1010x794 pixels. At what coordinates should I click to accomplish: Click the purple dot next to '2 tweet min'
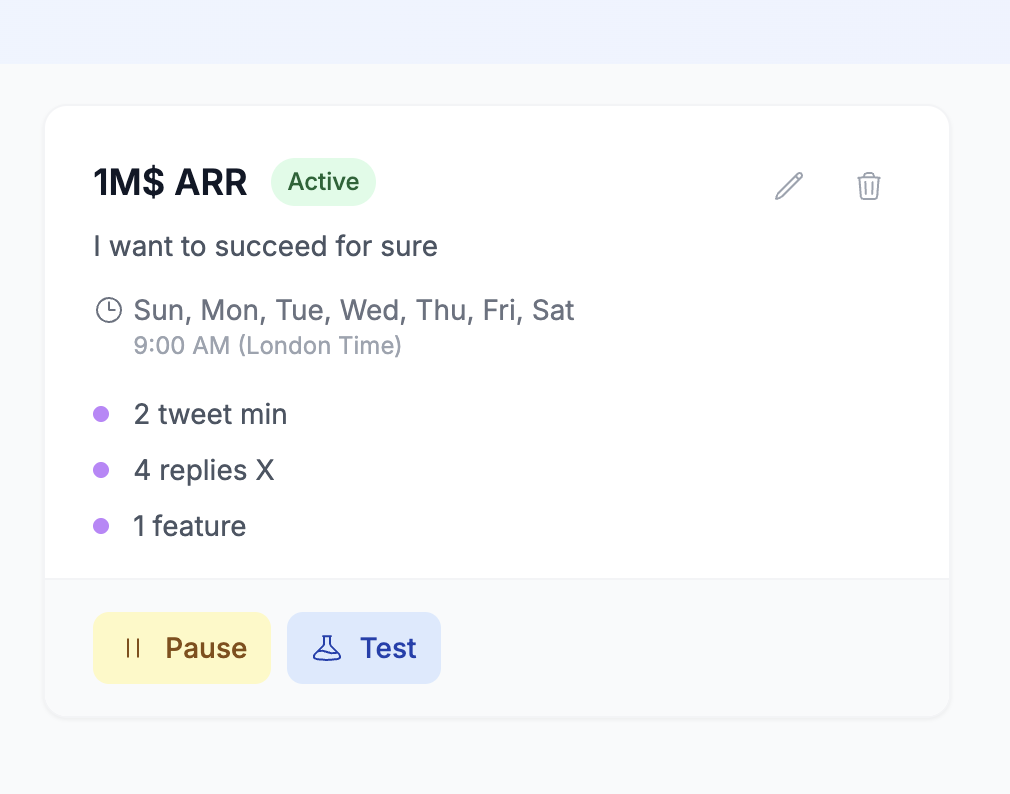pyautogui.click(x=101, y=413)
